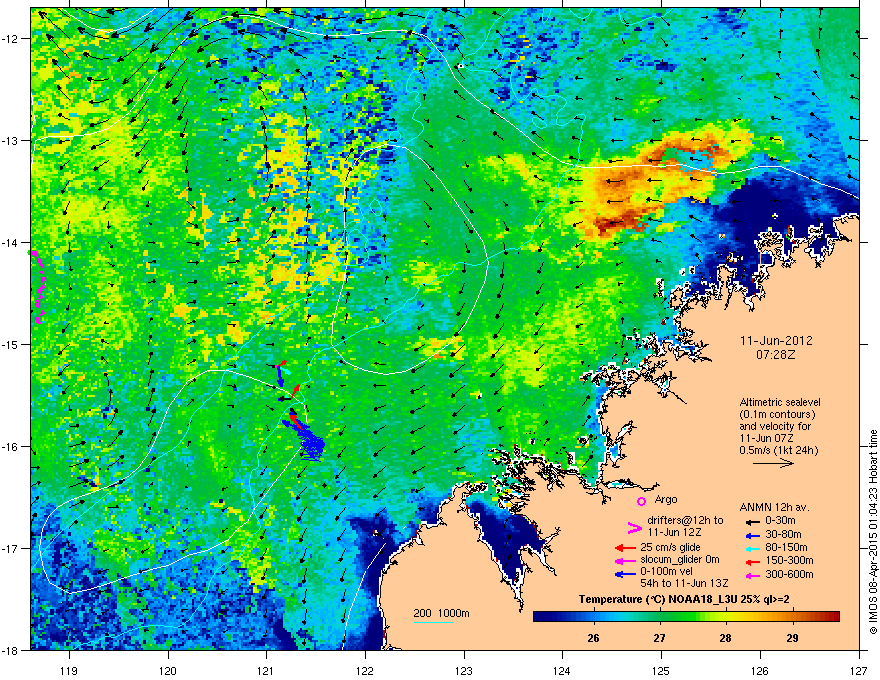880x680 pixels.
Task: Click the date label '11-Jun-2012'
Action: 776,341
